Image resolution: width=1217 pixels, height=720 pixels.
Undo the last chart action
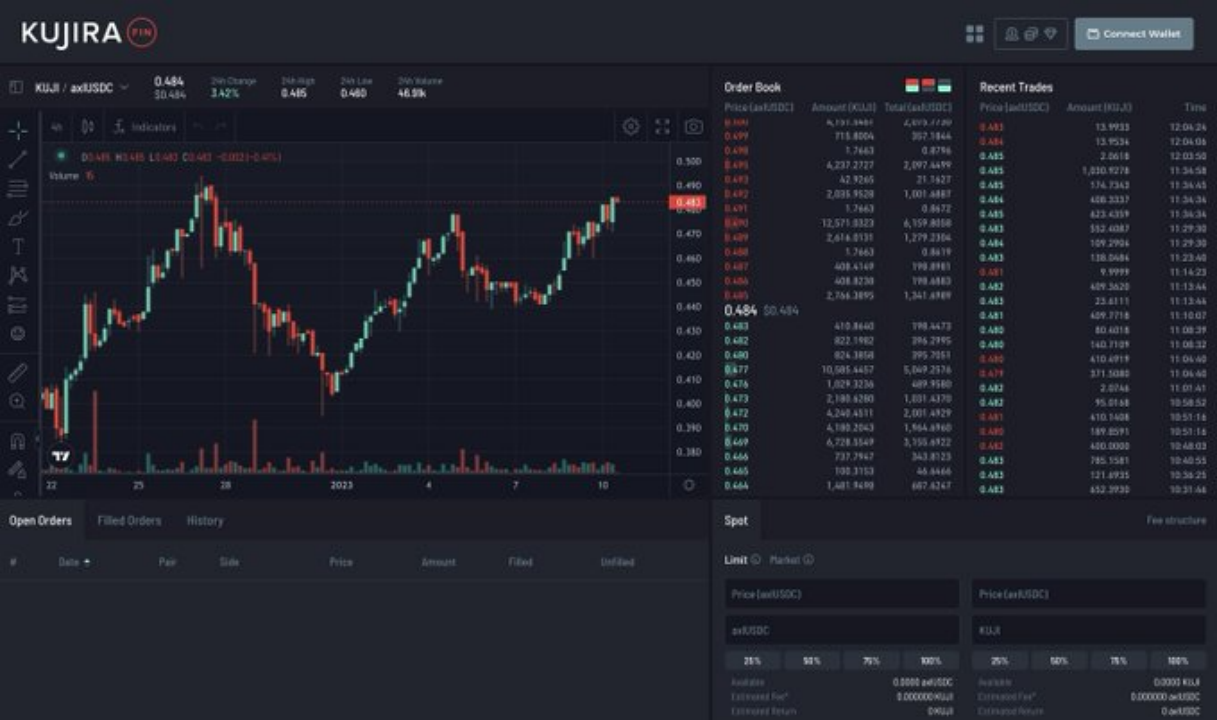pyautogui.click(x=197, y=127)
